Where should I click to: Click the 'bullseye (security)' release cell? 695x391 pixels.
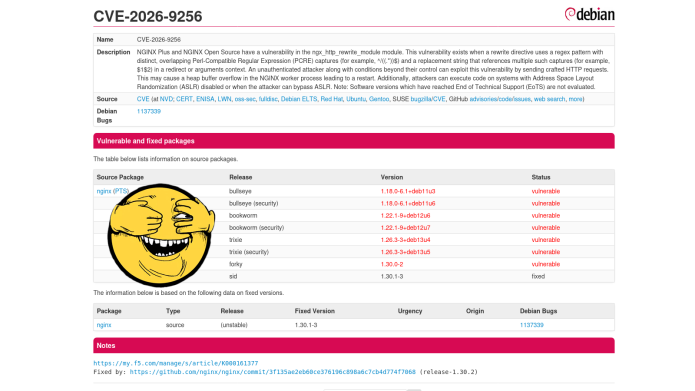click(x=254, y=203)
